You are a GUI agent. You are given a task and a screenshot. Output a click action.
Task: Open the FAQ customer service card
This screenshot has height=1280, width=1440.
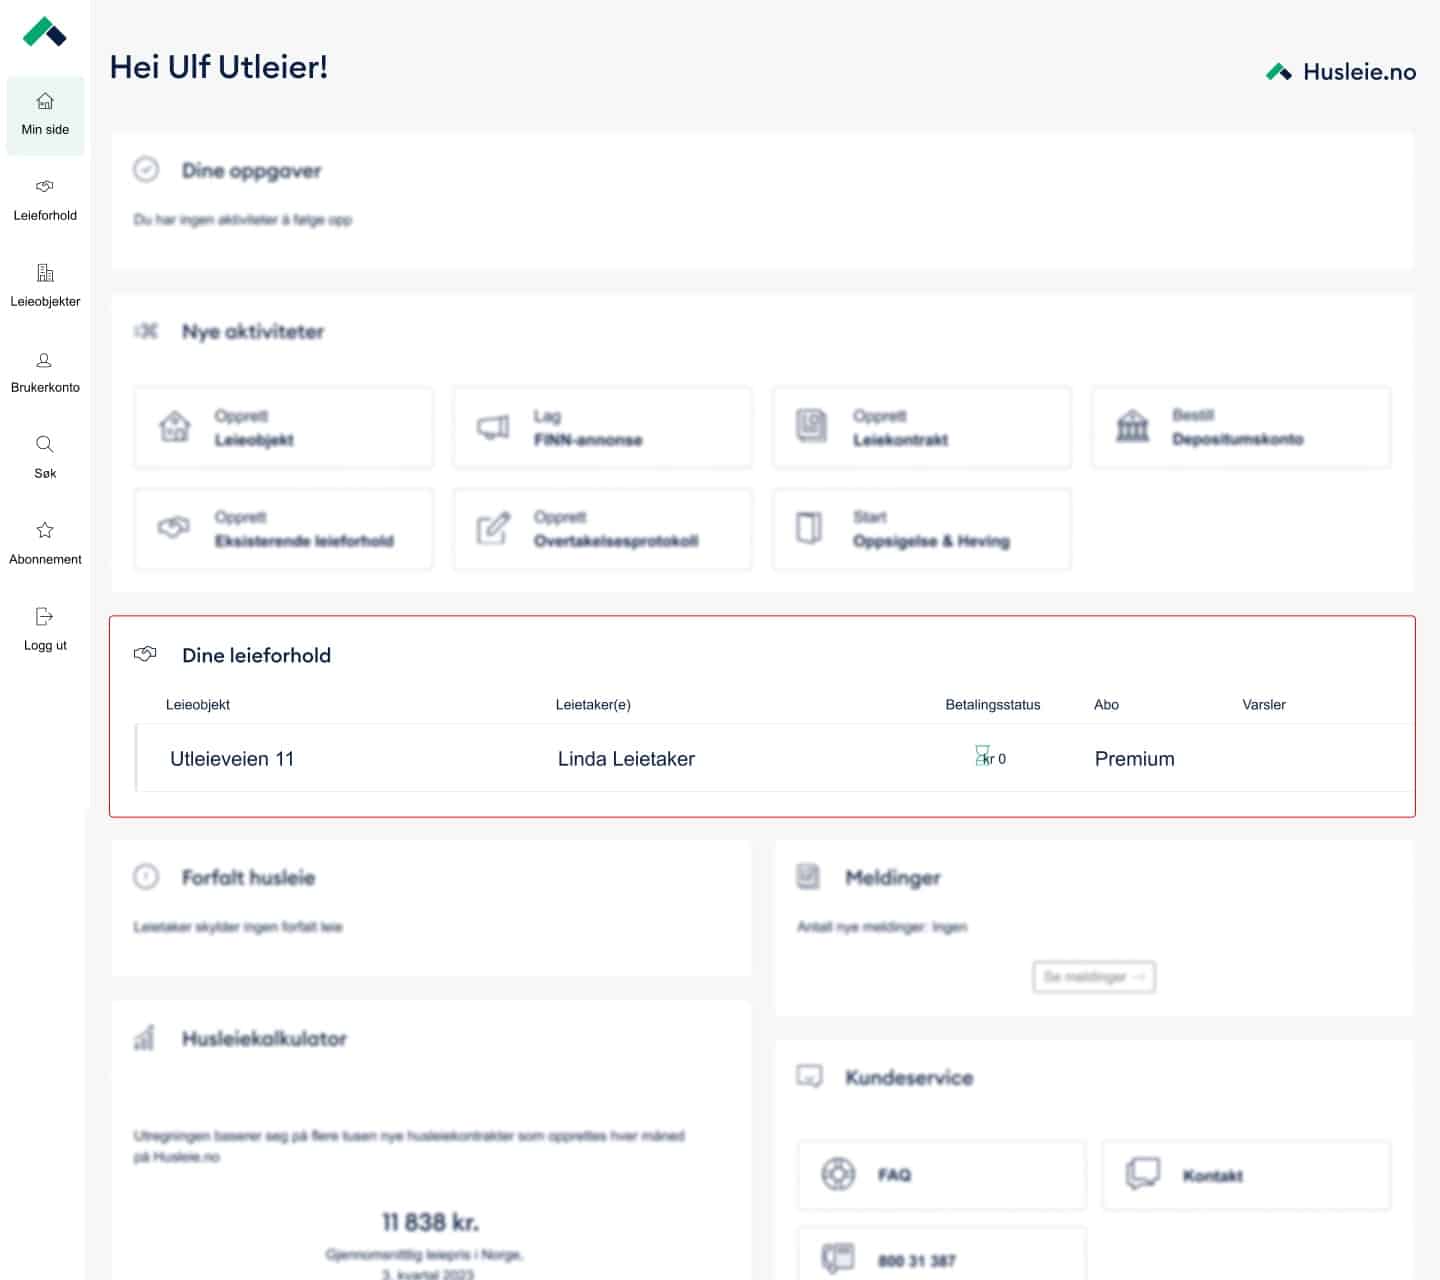(x=941, y=1175)
